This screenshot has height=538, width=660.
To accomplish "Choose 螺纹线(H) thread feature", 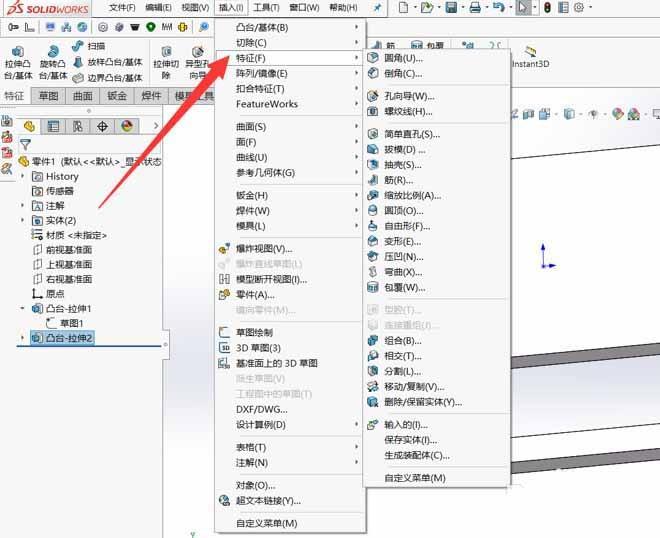I will pyautogui.click(x=436, y=112).
